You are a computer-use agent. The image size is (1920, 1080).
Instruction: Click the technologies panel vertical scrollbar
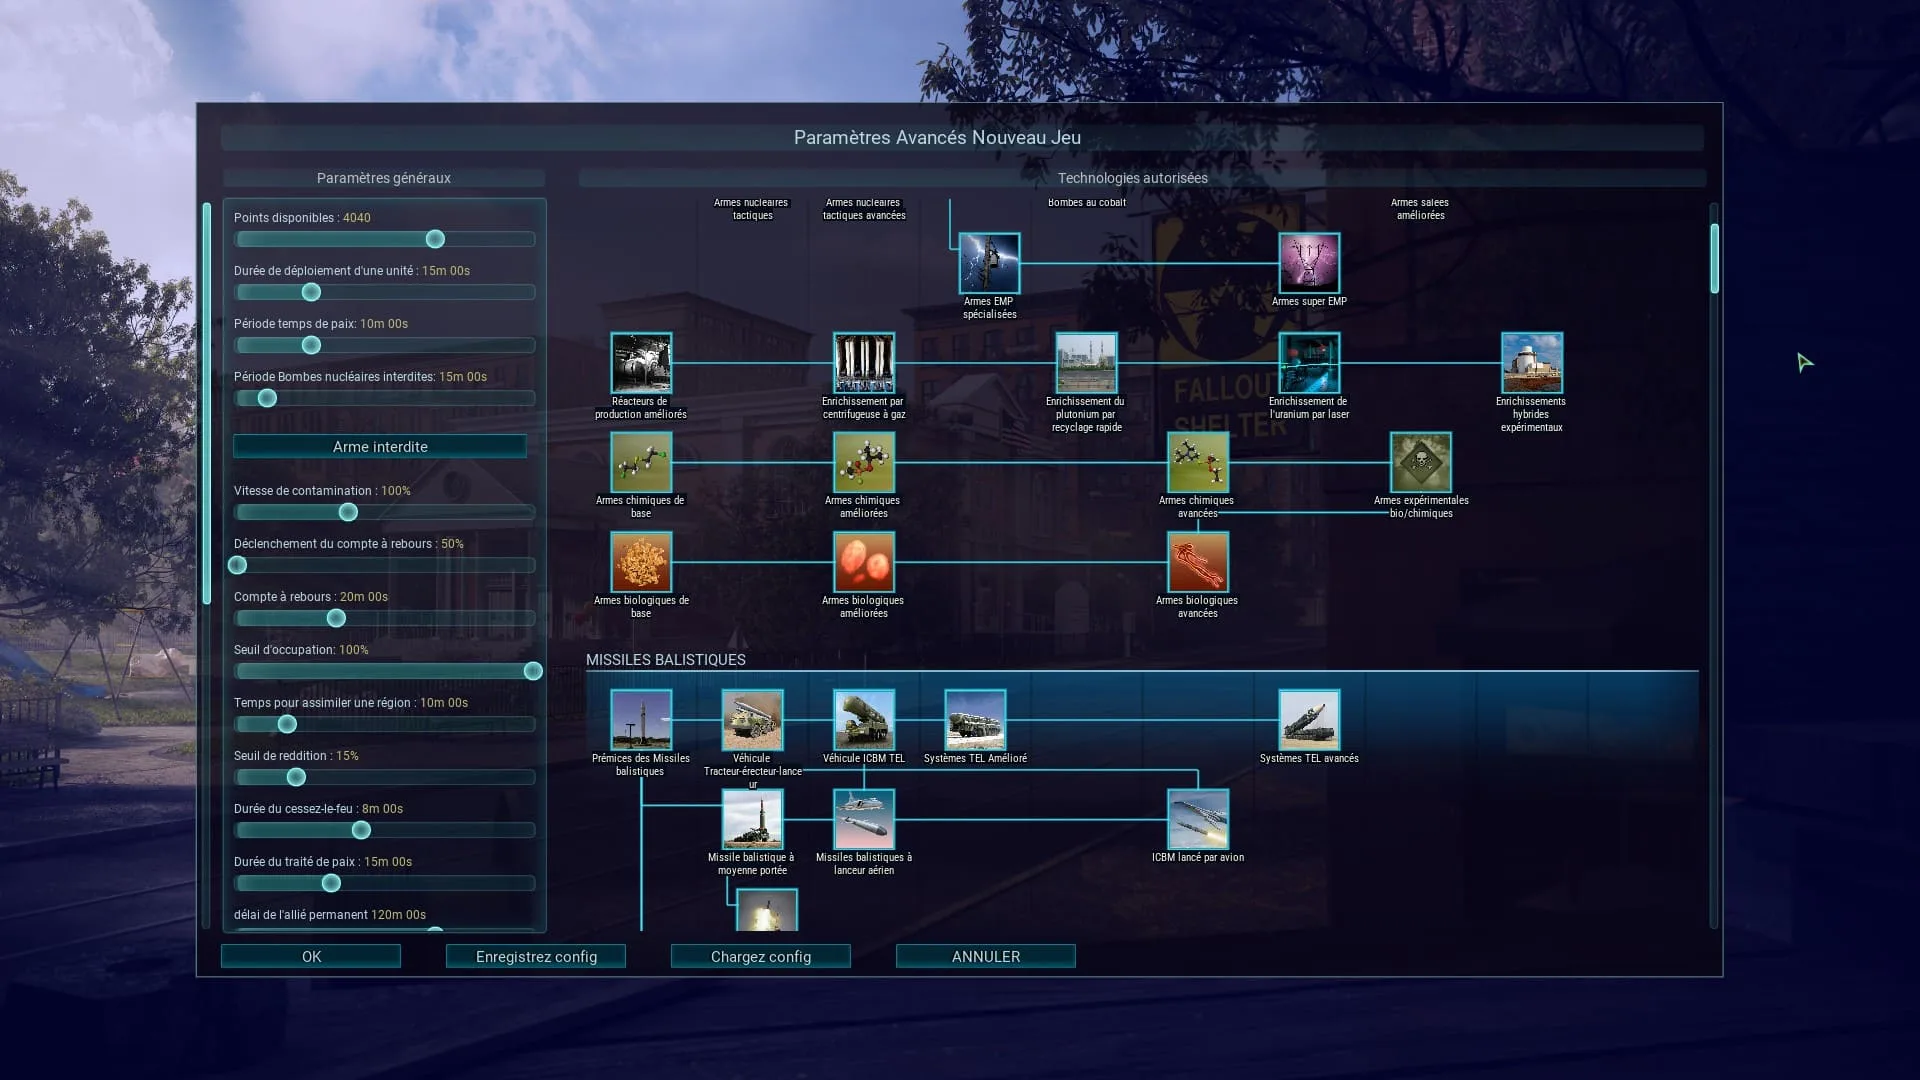point(1714,258)
